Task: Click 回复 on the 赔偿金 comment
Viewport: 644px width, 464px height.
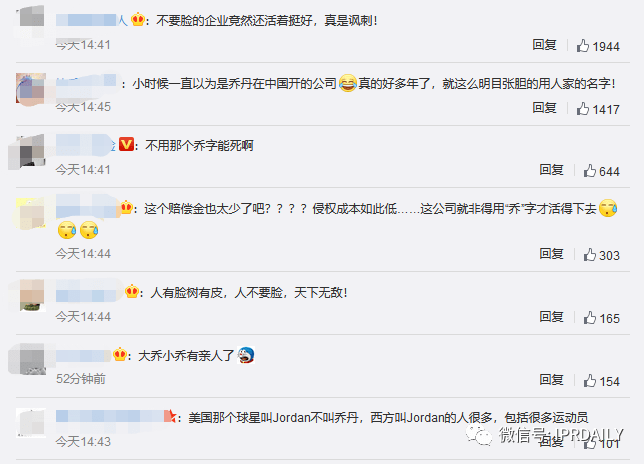Action: click(x=551, y=254)
